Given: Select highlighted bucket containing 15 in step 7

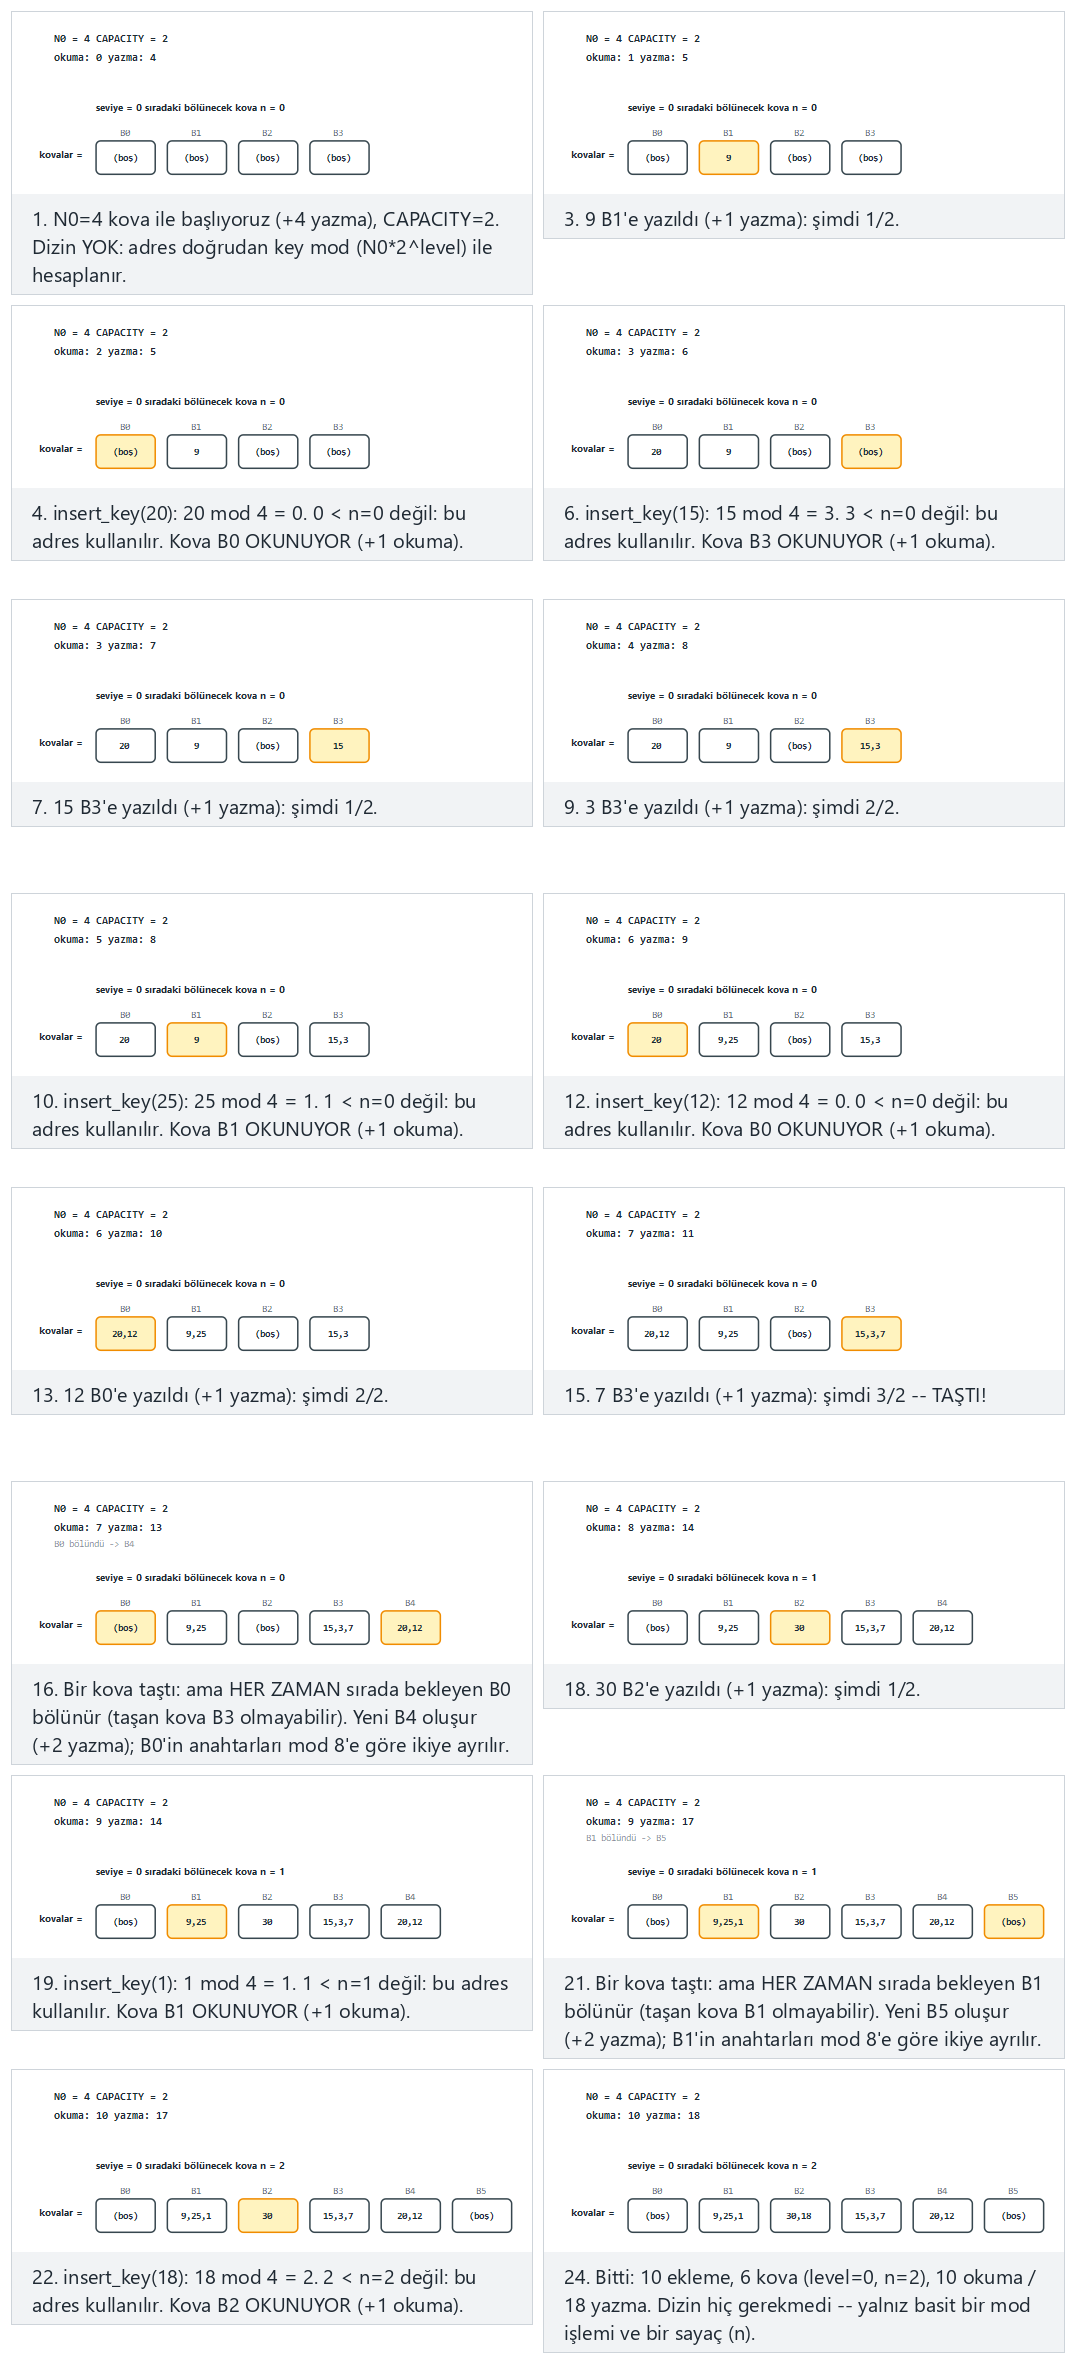Looking at the screenshot, I should point(339,746).
